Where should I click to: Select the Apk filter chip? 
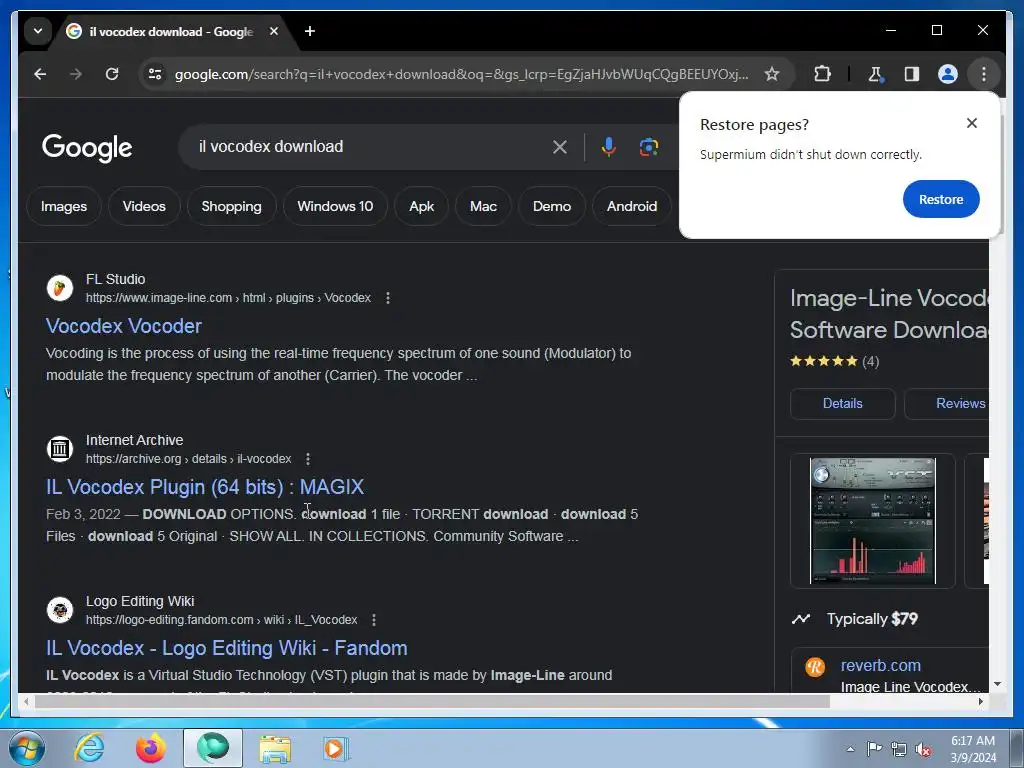[421, 206]
